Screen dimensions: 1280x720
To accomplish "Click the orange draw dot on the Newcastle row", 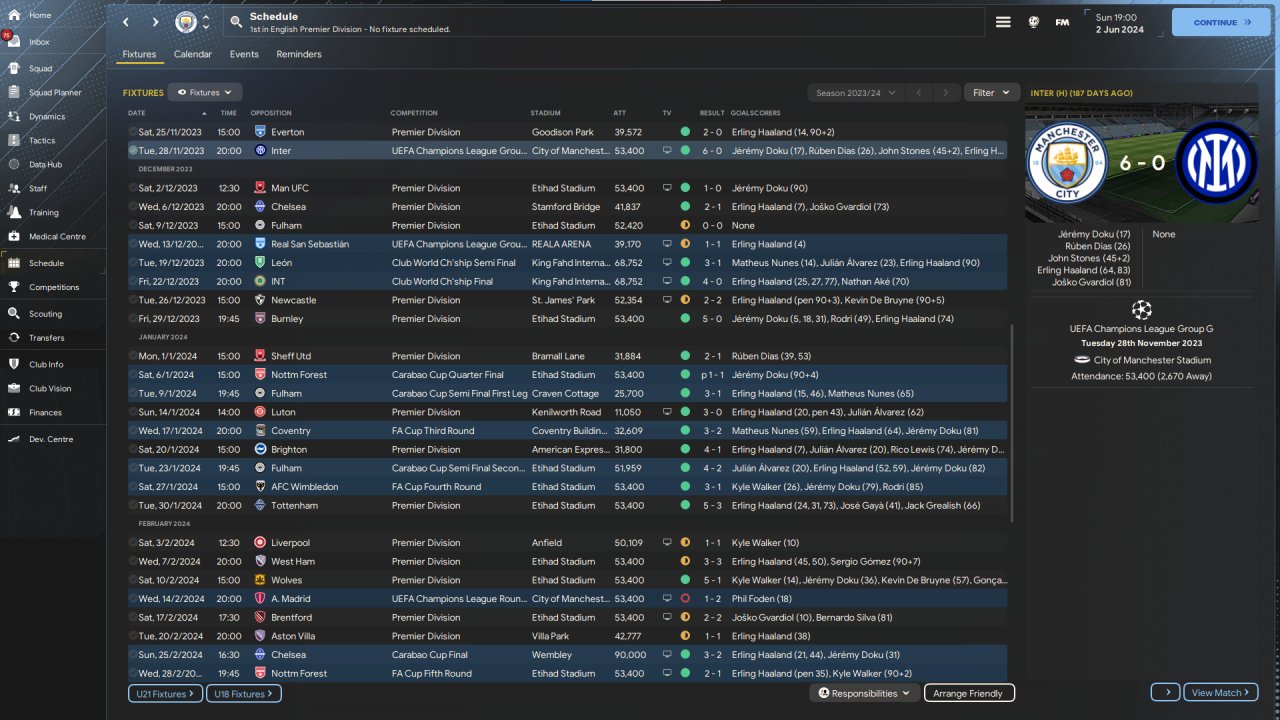I will [685, 300].
